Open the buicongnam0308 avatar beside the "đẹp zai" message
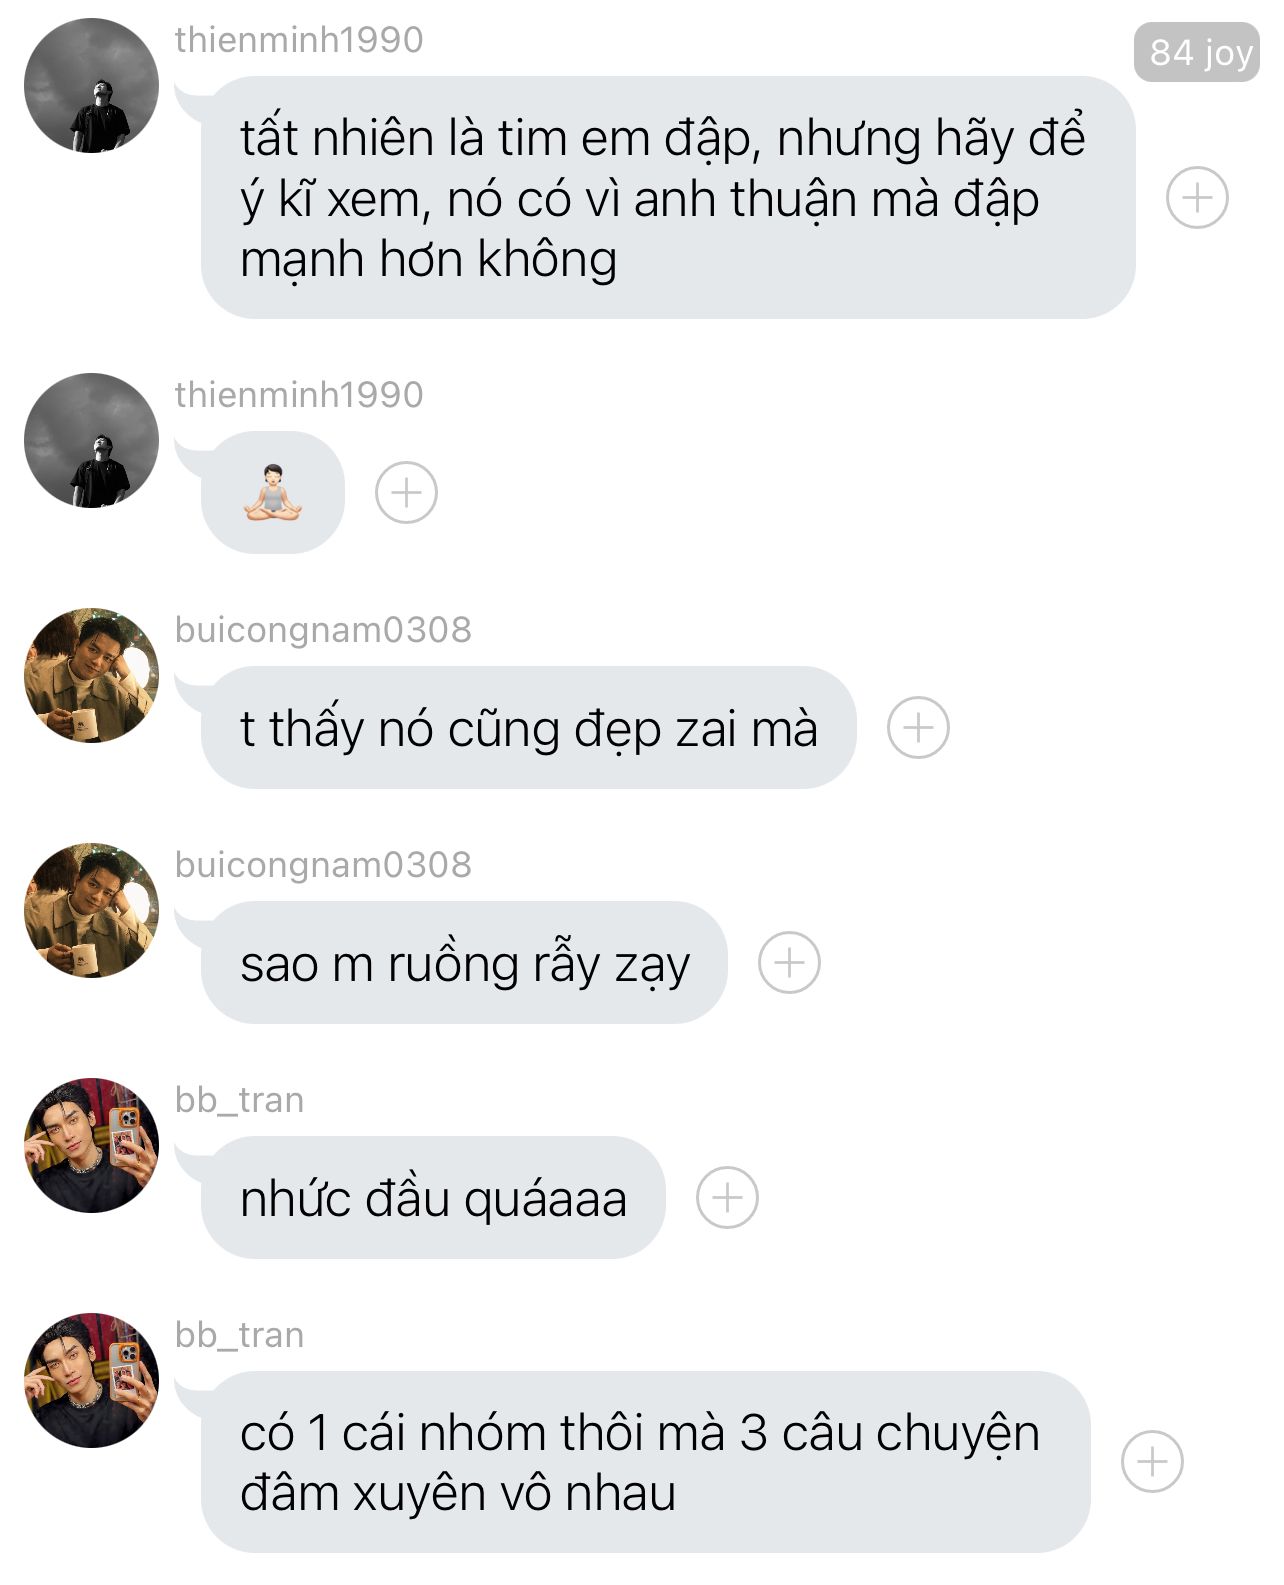This screenshot has width=1284, height=1585. click(x=91, y=675)
